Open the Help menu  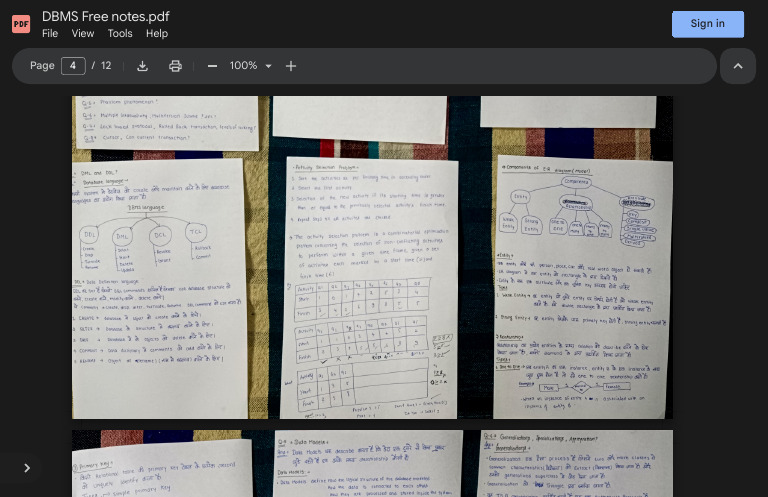[x=157, y=33]
